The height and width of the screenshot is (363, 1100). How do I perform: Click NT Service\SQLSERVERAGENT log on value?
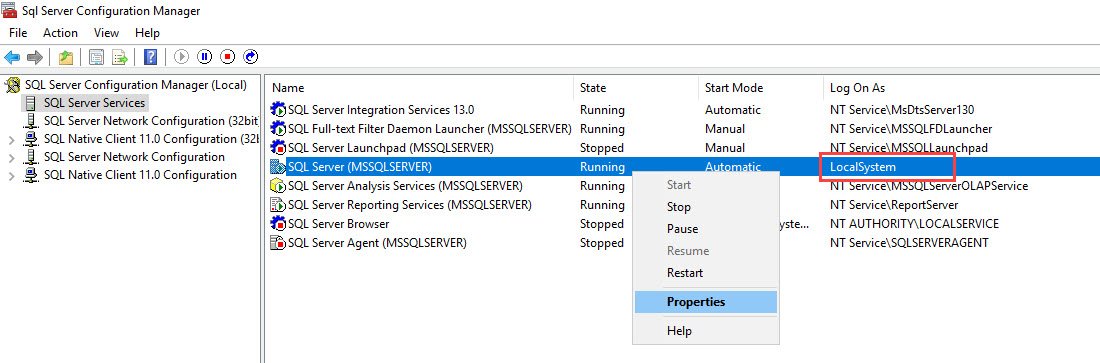tap(908, 243)
